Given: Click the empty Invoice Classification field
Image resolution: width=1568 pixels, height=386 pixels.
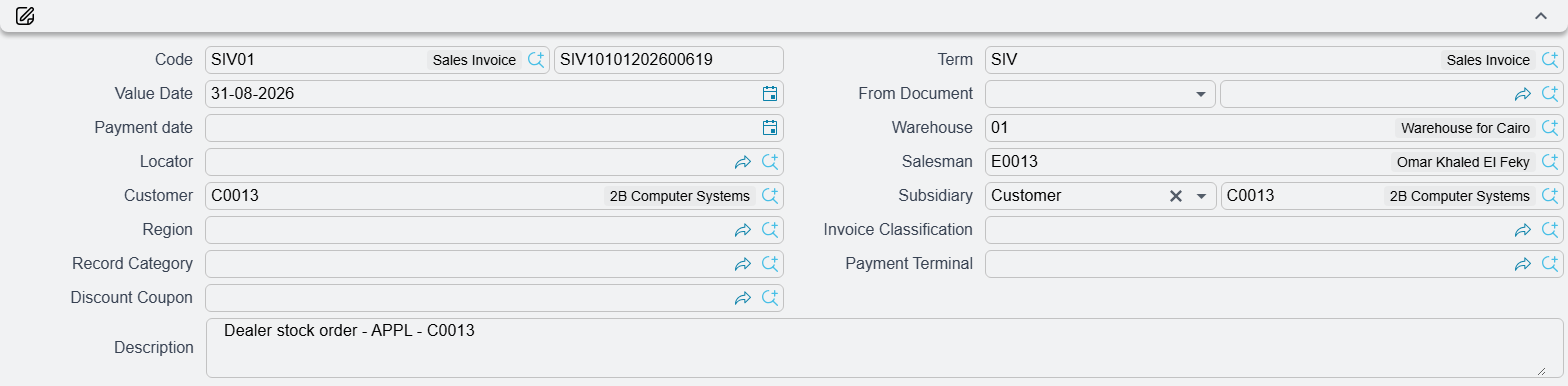Looking at the screenshot, I should (x=1274, y=230).
